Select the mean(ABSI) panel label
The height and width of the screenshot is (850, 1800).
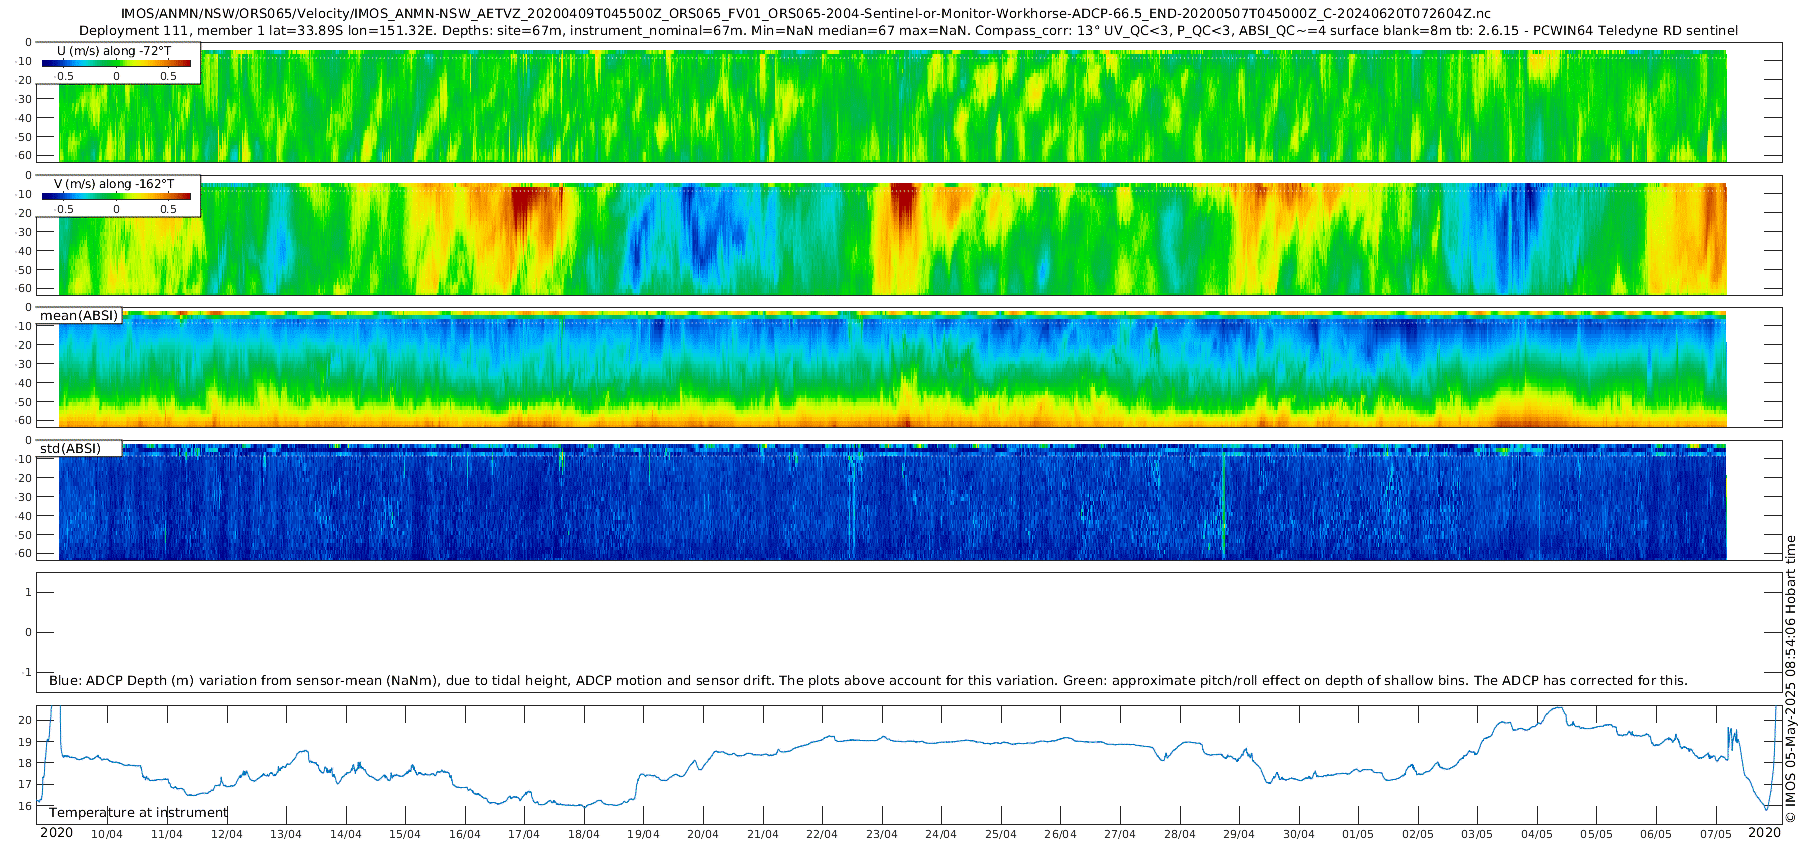tap(79, 315)
